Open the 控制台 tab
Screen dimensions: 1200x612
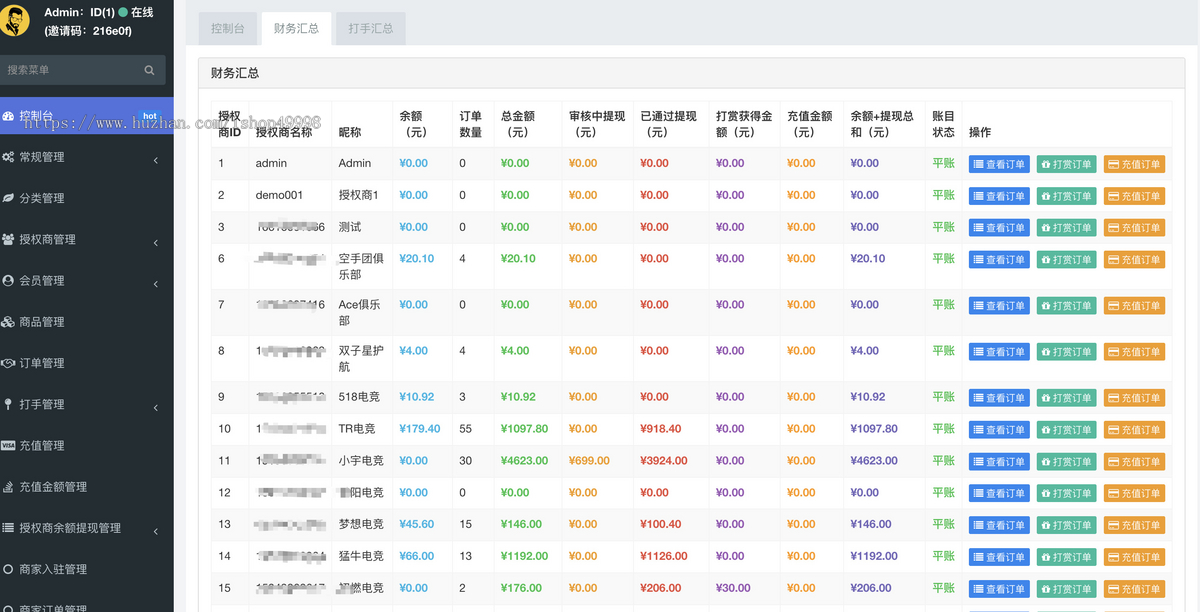click(227, 28)
